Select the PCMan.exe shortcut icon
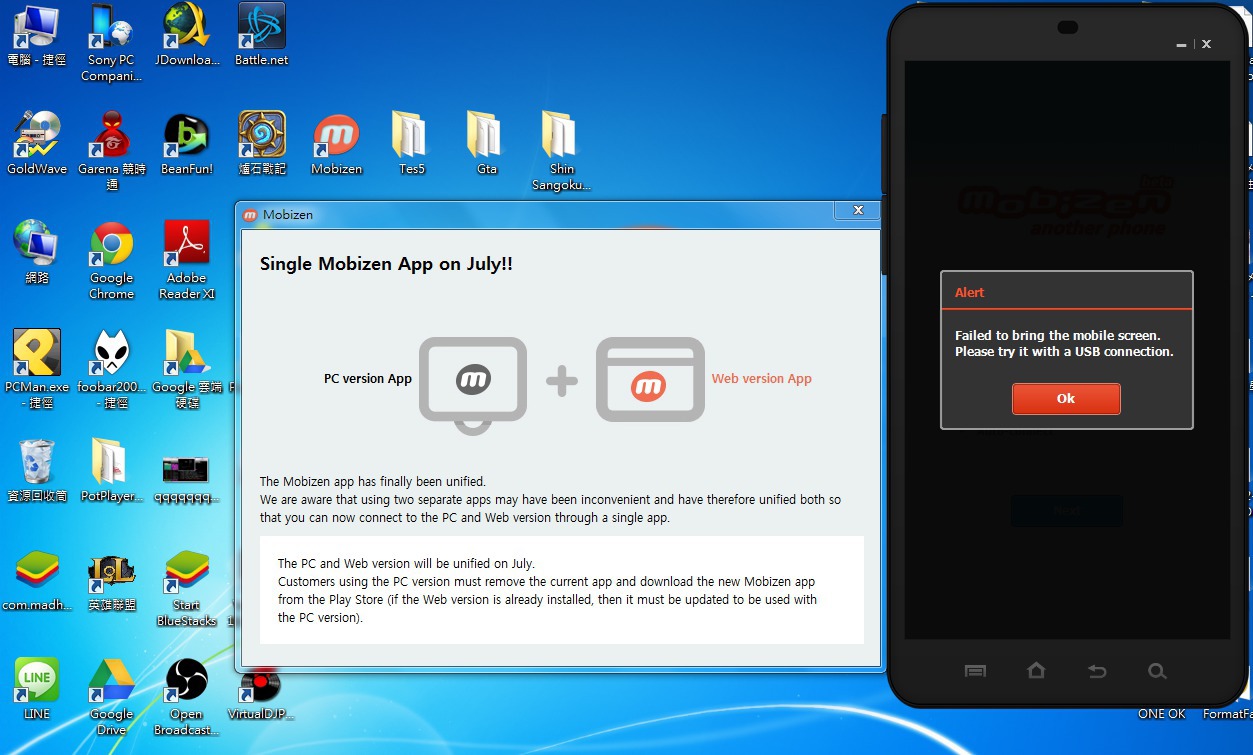This screenshot has width=1253, height=755. pyautogui.click(x=37, y=369)
